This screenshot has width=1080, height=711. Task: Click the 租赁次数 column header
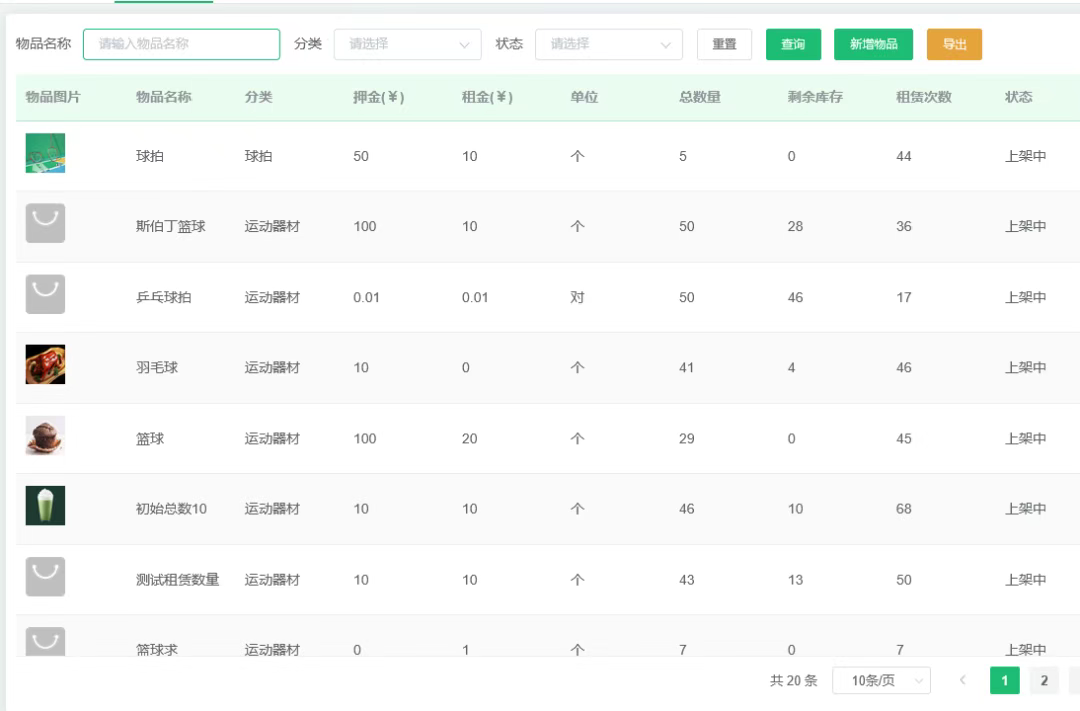click(923, 97)
